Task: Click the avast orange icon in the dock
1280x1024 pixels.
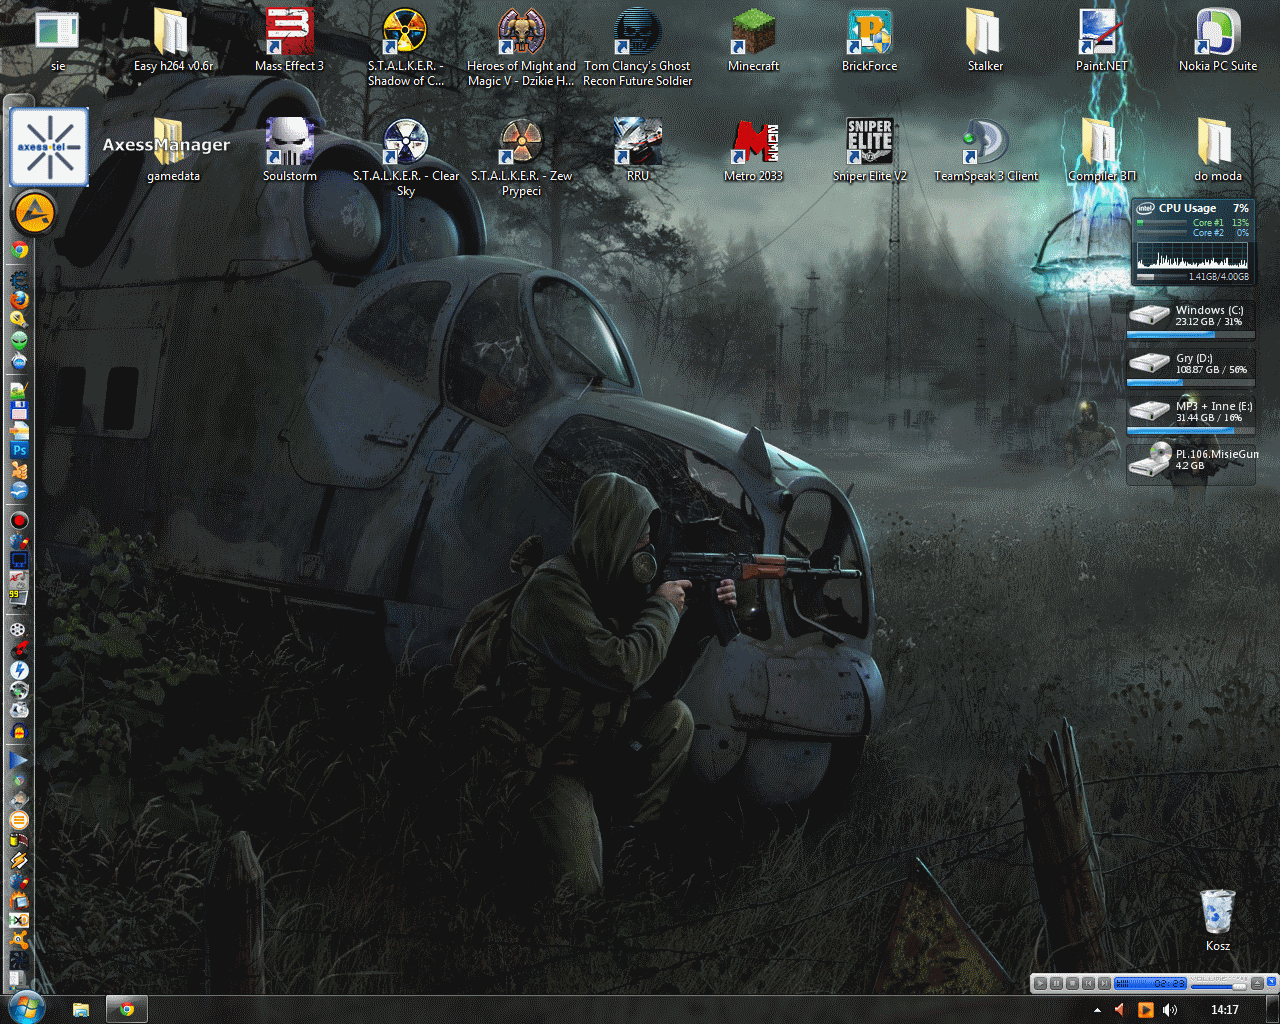Action: coord(18,940)
